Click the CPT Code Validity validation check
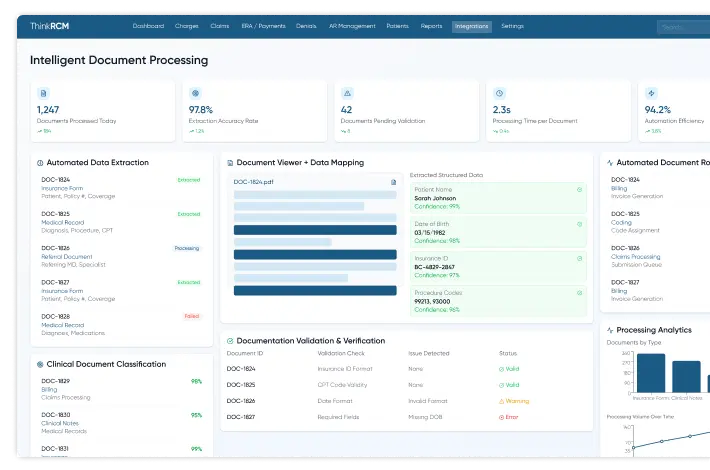Screen dimensions: 710x470 tap(342, 385)
